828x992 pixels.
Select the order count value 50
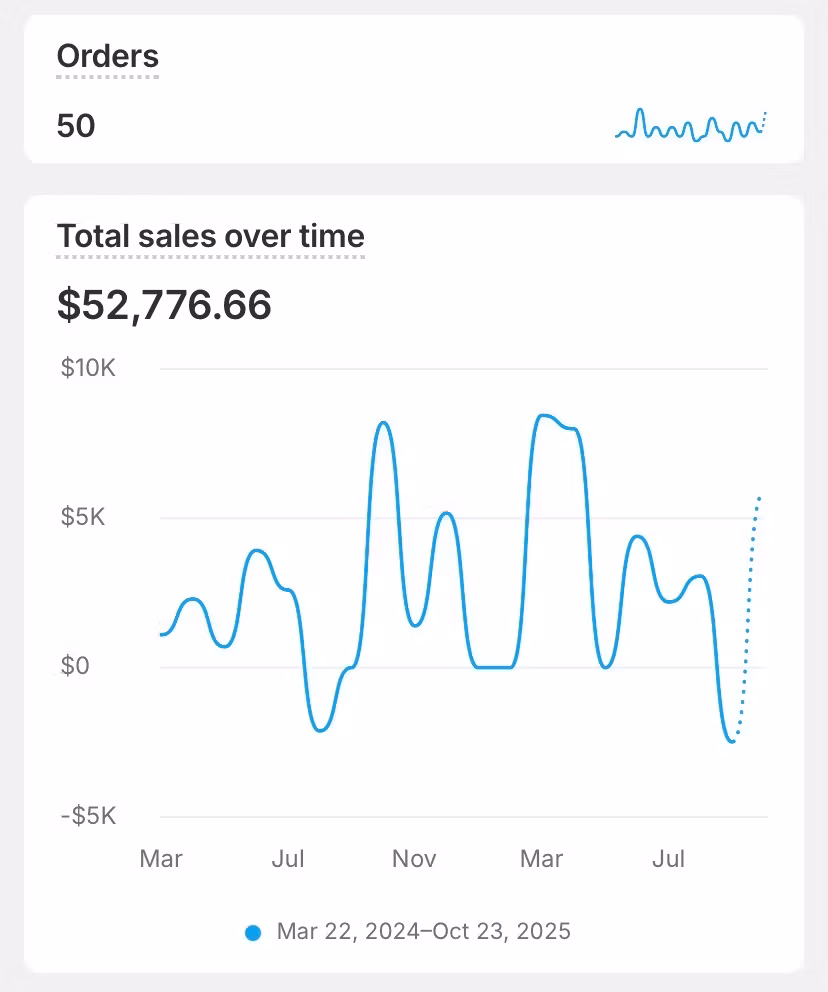point(76,127)
